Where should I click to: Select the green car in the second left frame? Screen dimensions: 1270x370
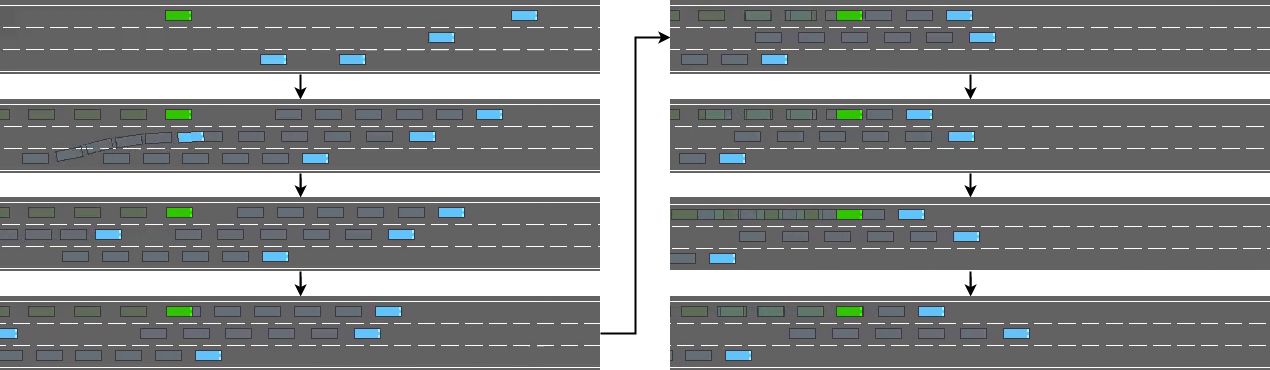[178, 115]
